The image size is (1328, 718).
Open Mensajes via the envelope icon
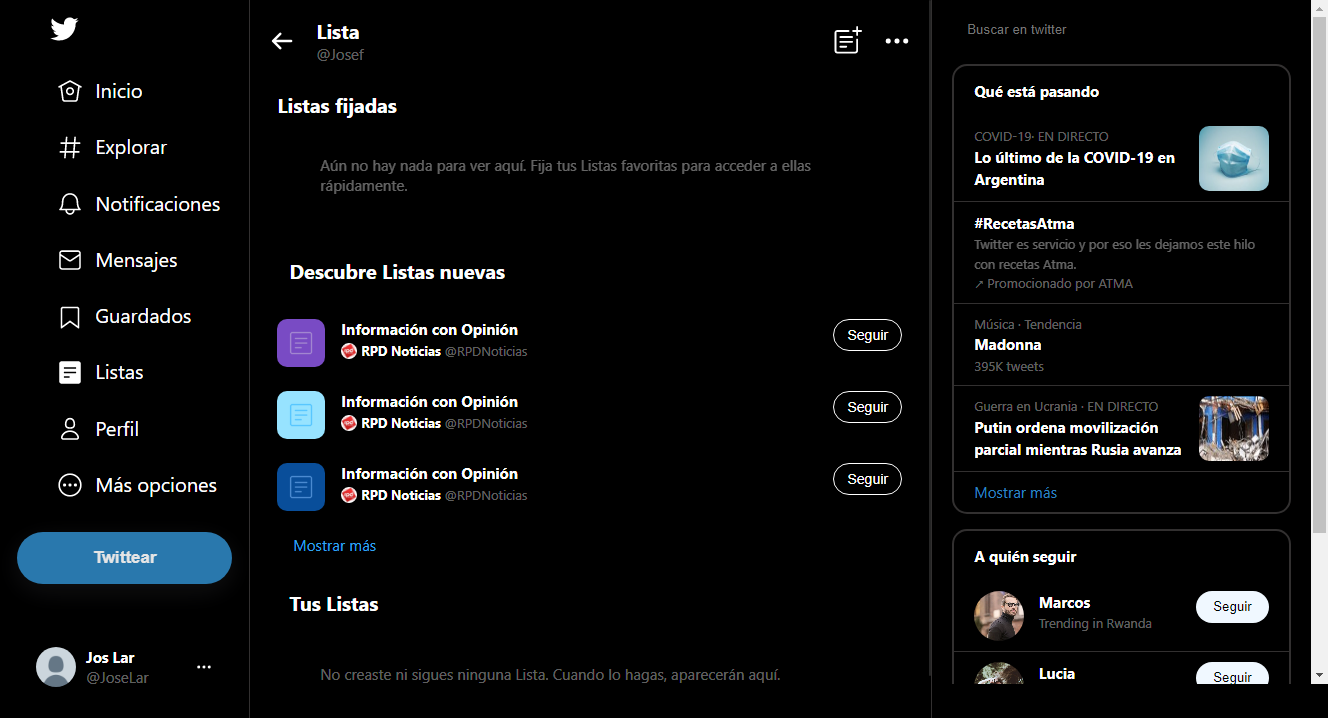click(69, 259)
